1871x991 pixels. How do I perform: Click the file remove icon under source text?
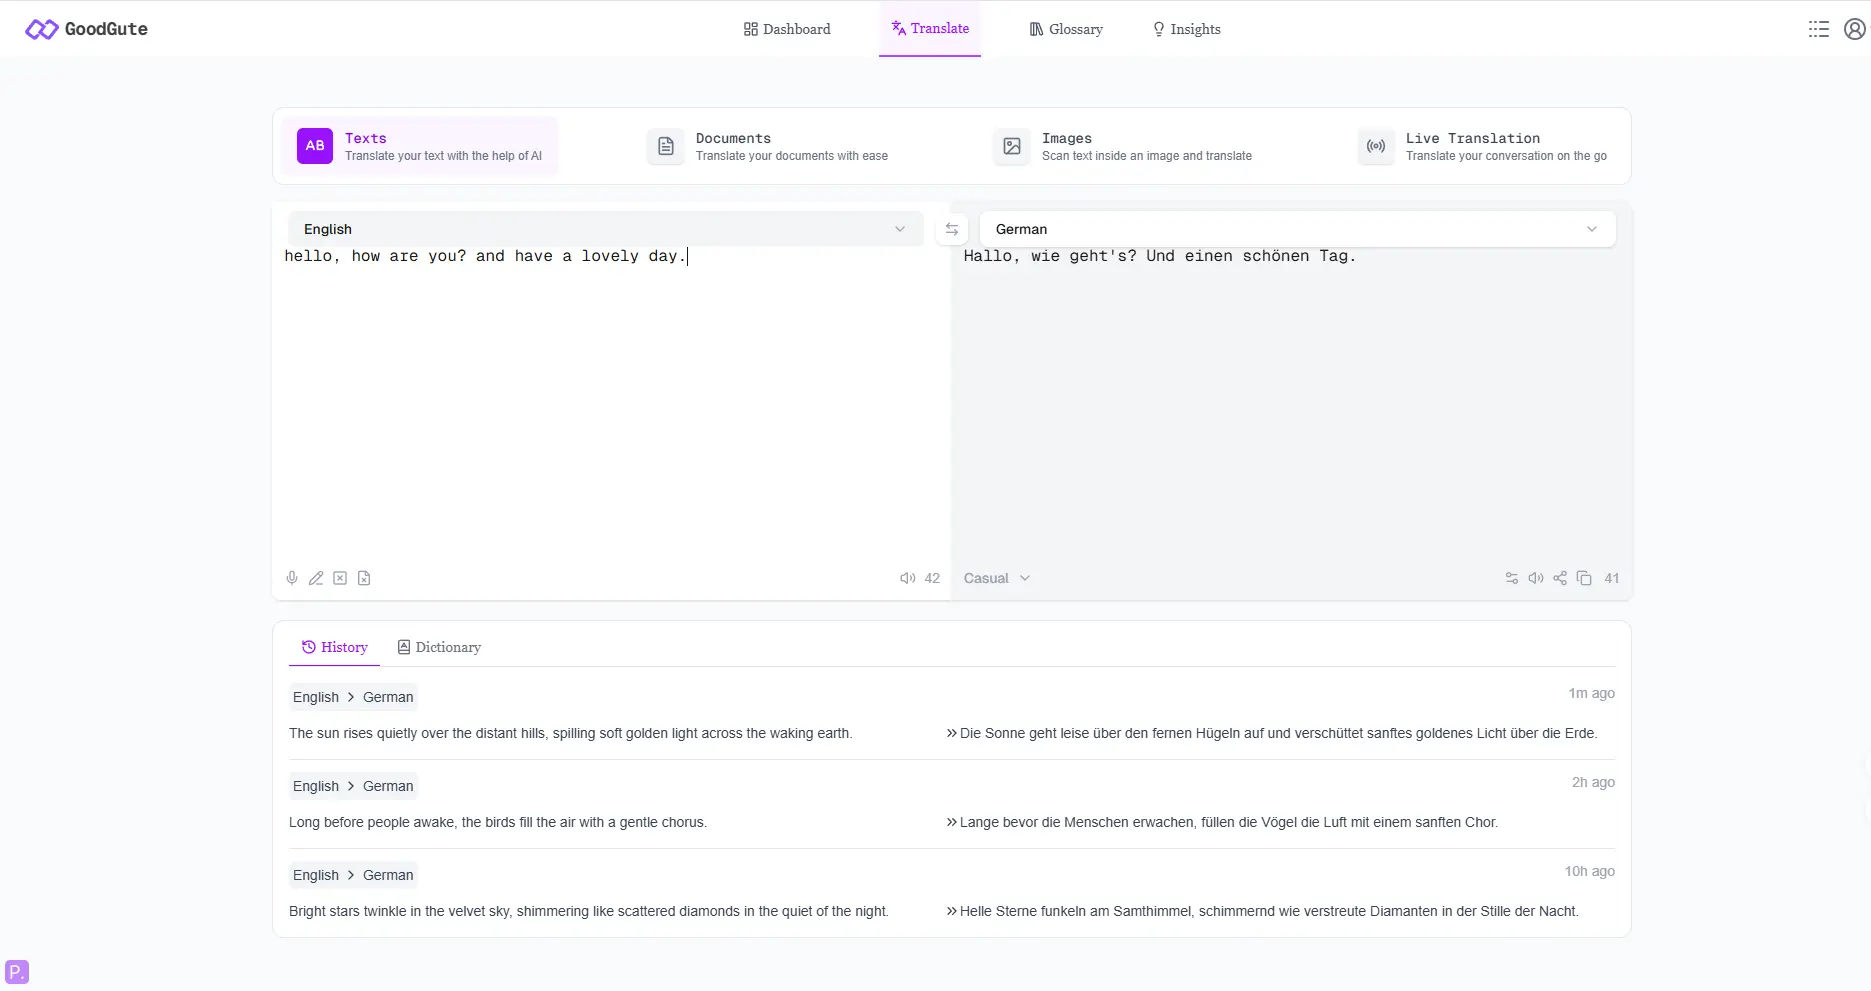364,578
